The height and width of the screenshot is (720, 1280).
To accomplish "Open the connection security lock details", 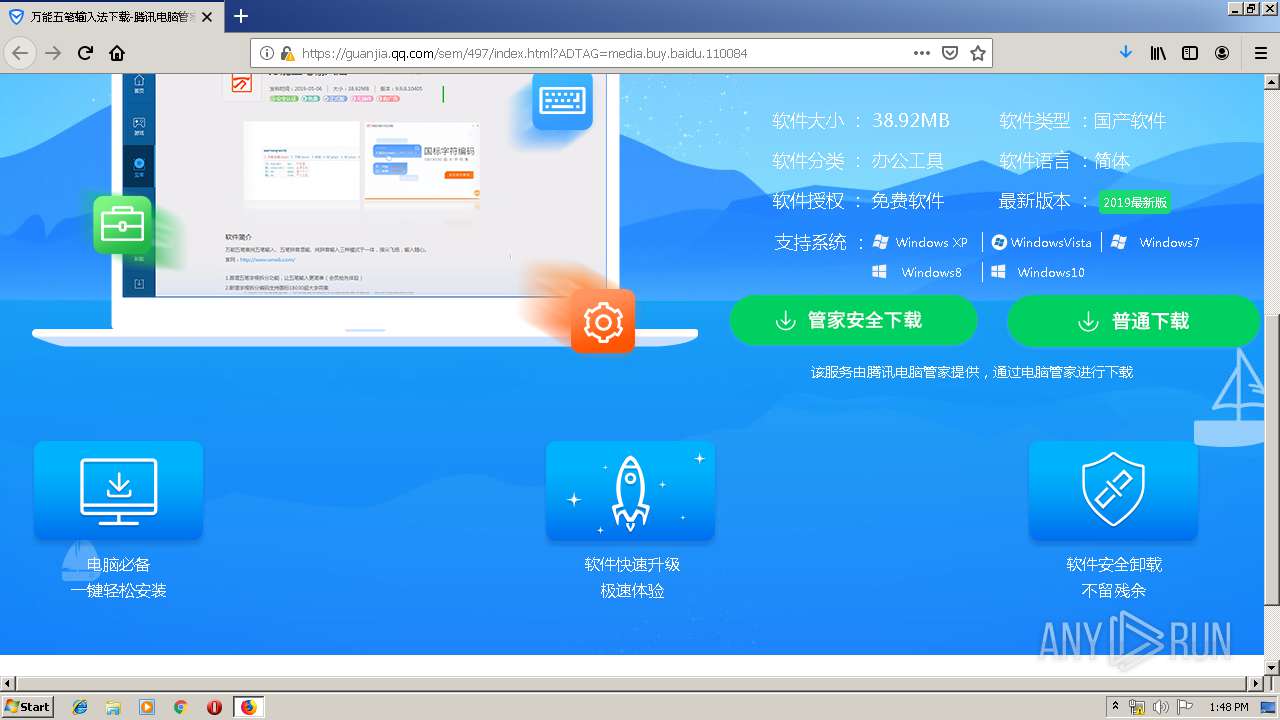I will (287, 53).
